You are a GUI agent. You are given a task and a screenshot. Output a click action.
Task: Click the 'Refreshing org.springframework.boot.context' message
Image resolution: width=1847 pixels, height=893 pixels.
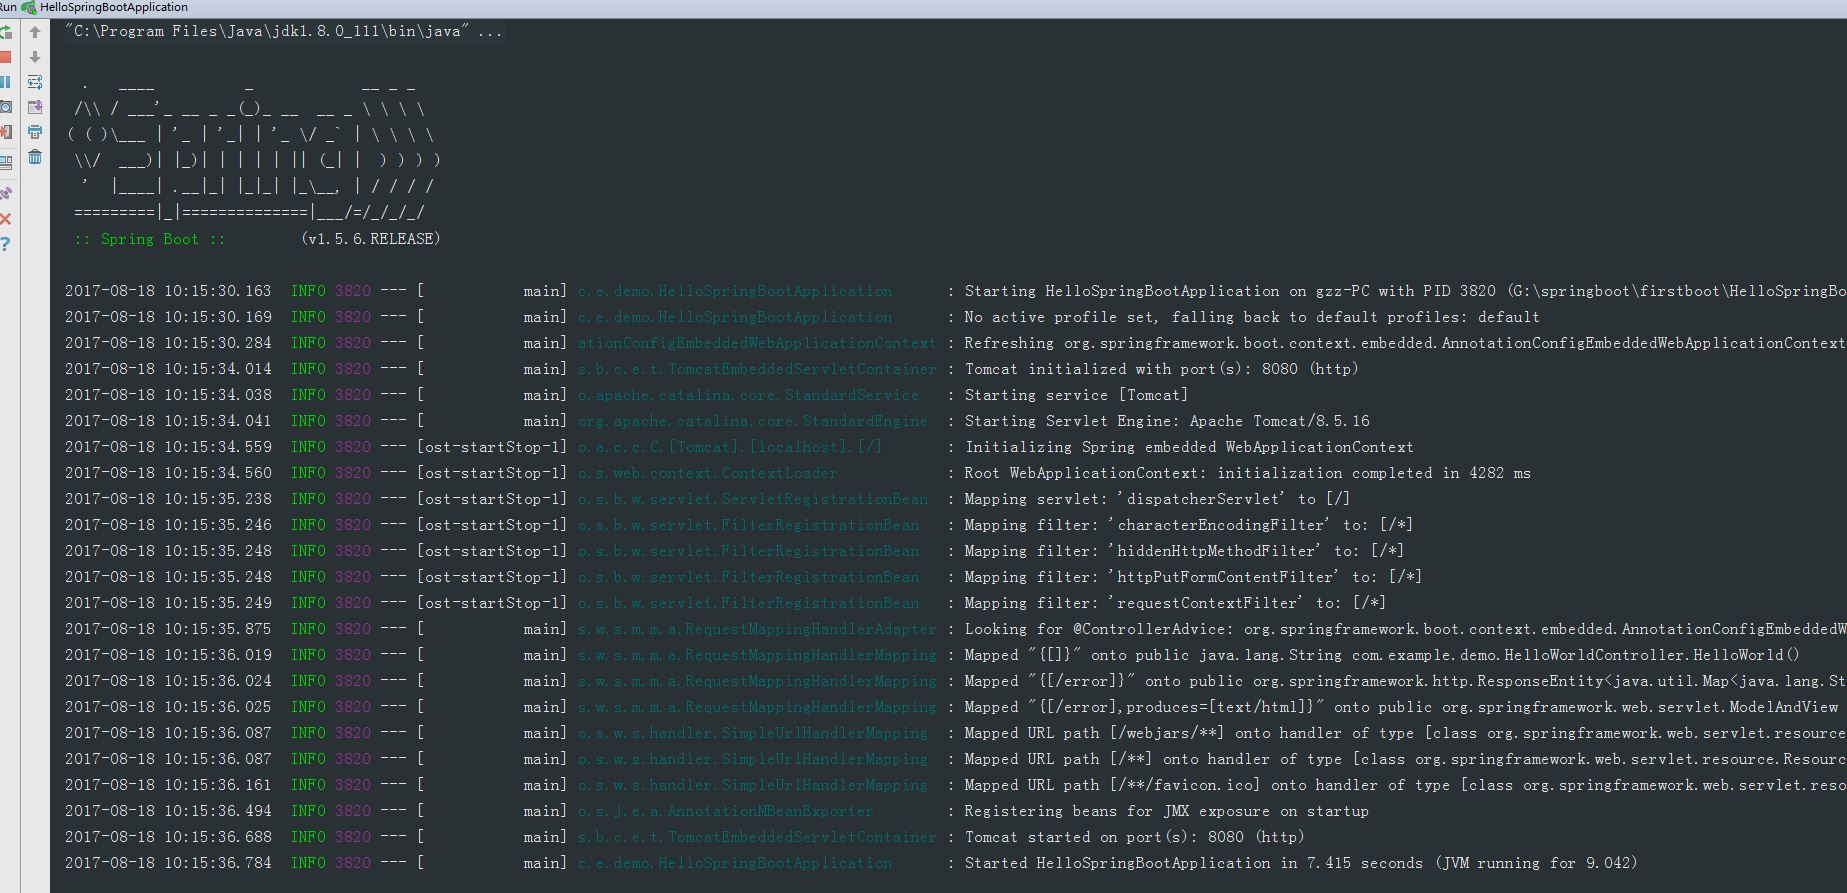[x=1404, y=343]
